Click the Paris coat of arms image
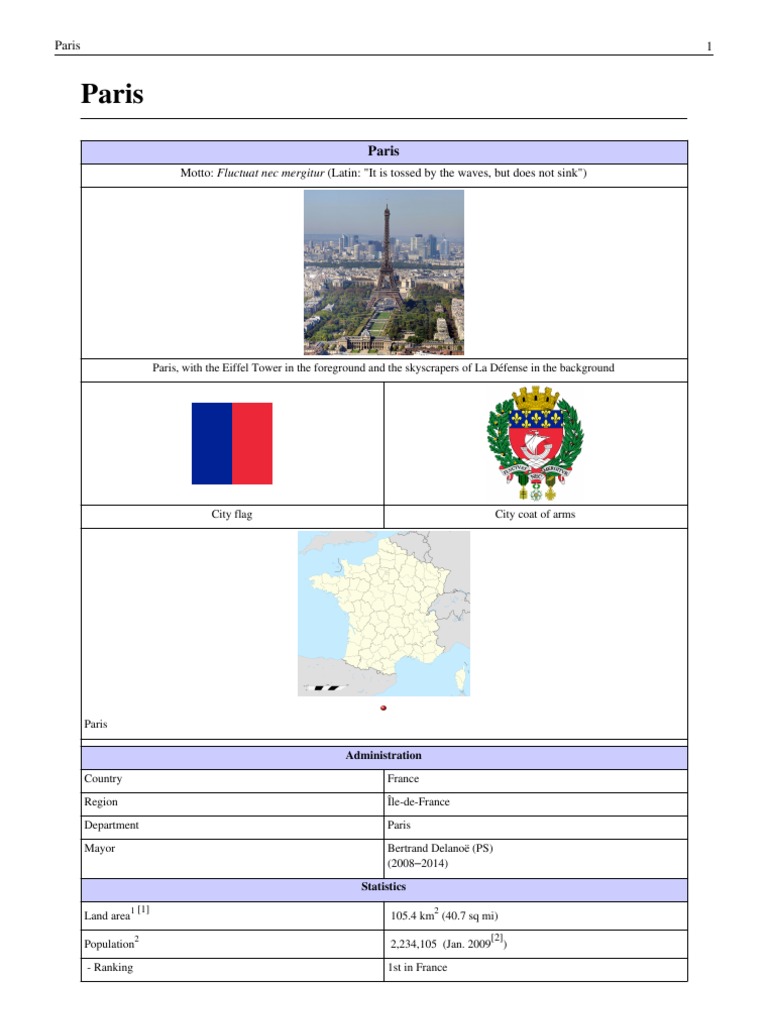Screen dimensions: 768x1024 pyautogui.click(x=535, y=443)
